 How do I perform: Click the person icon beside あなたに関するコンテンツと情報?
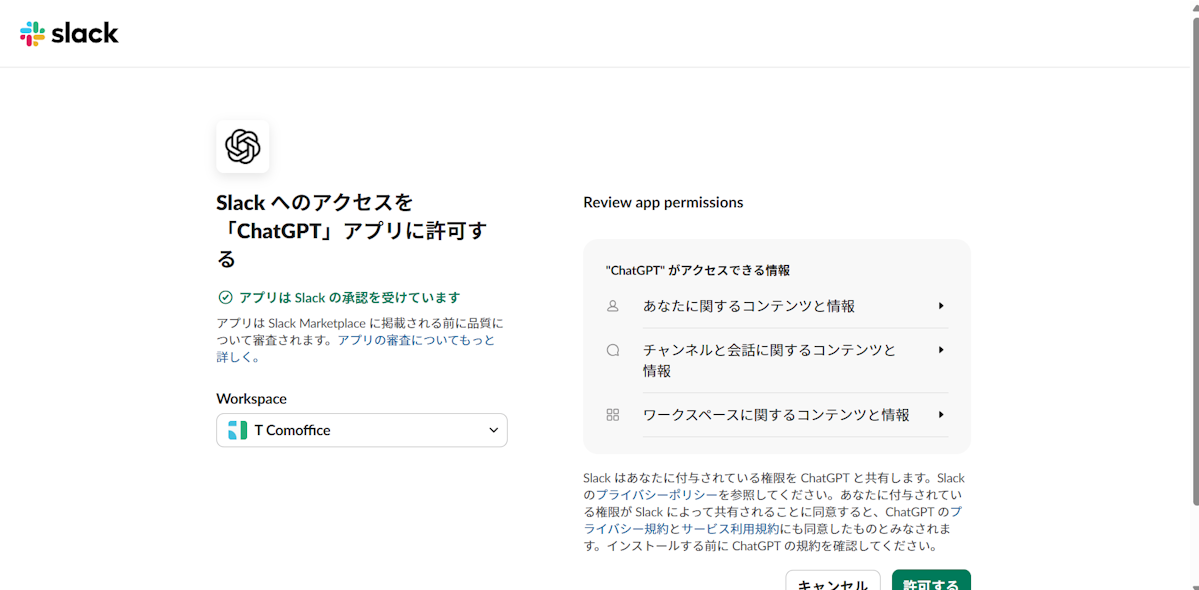tap(613, 306)
